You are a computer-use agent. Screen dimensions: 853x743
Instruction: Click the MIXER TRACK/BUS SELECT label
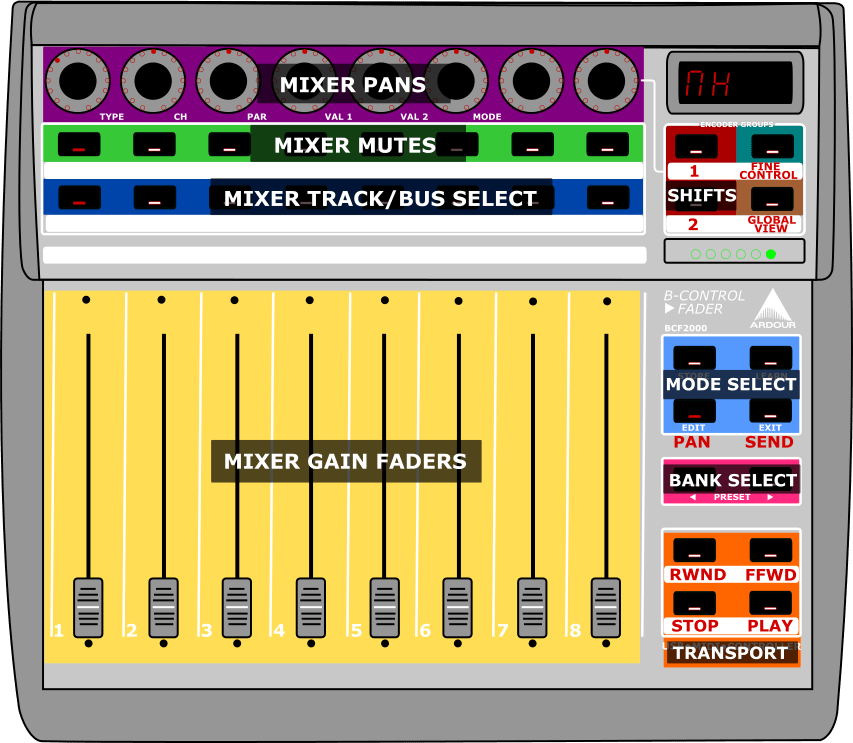coord(380,199)
